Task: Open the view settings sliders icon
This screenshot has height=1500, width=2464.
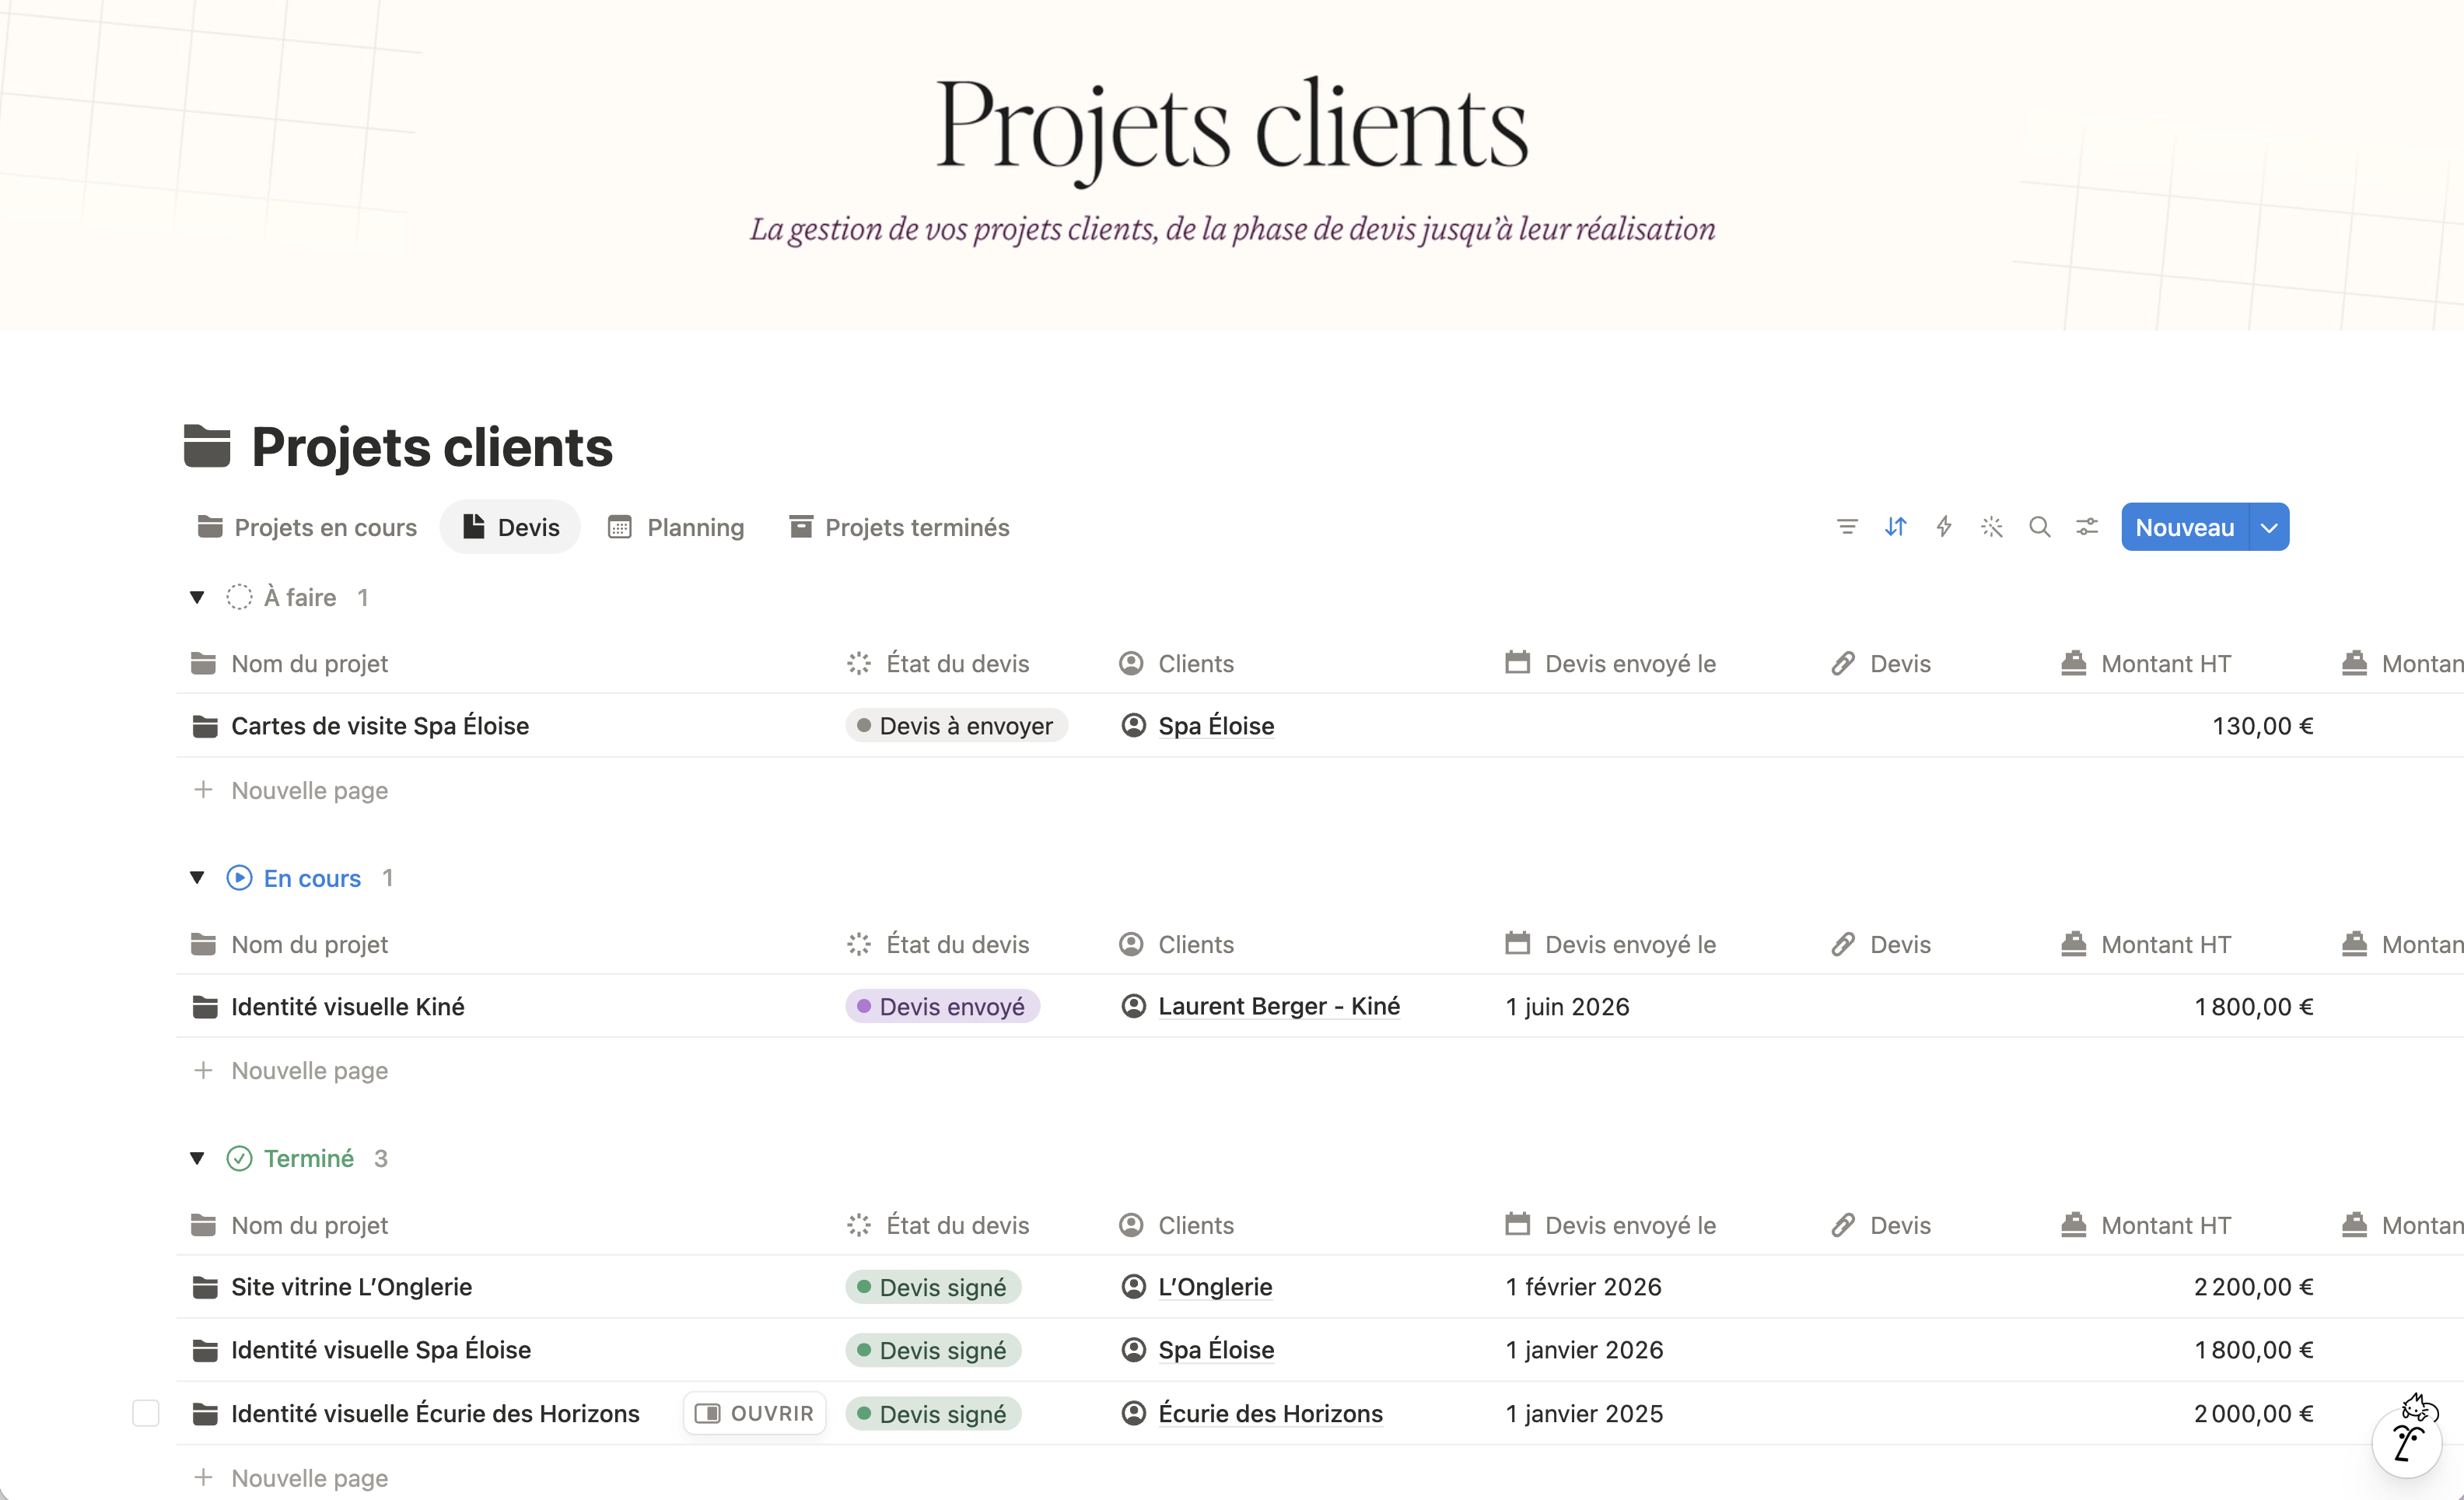Action: pos(2087,527)
